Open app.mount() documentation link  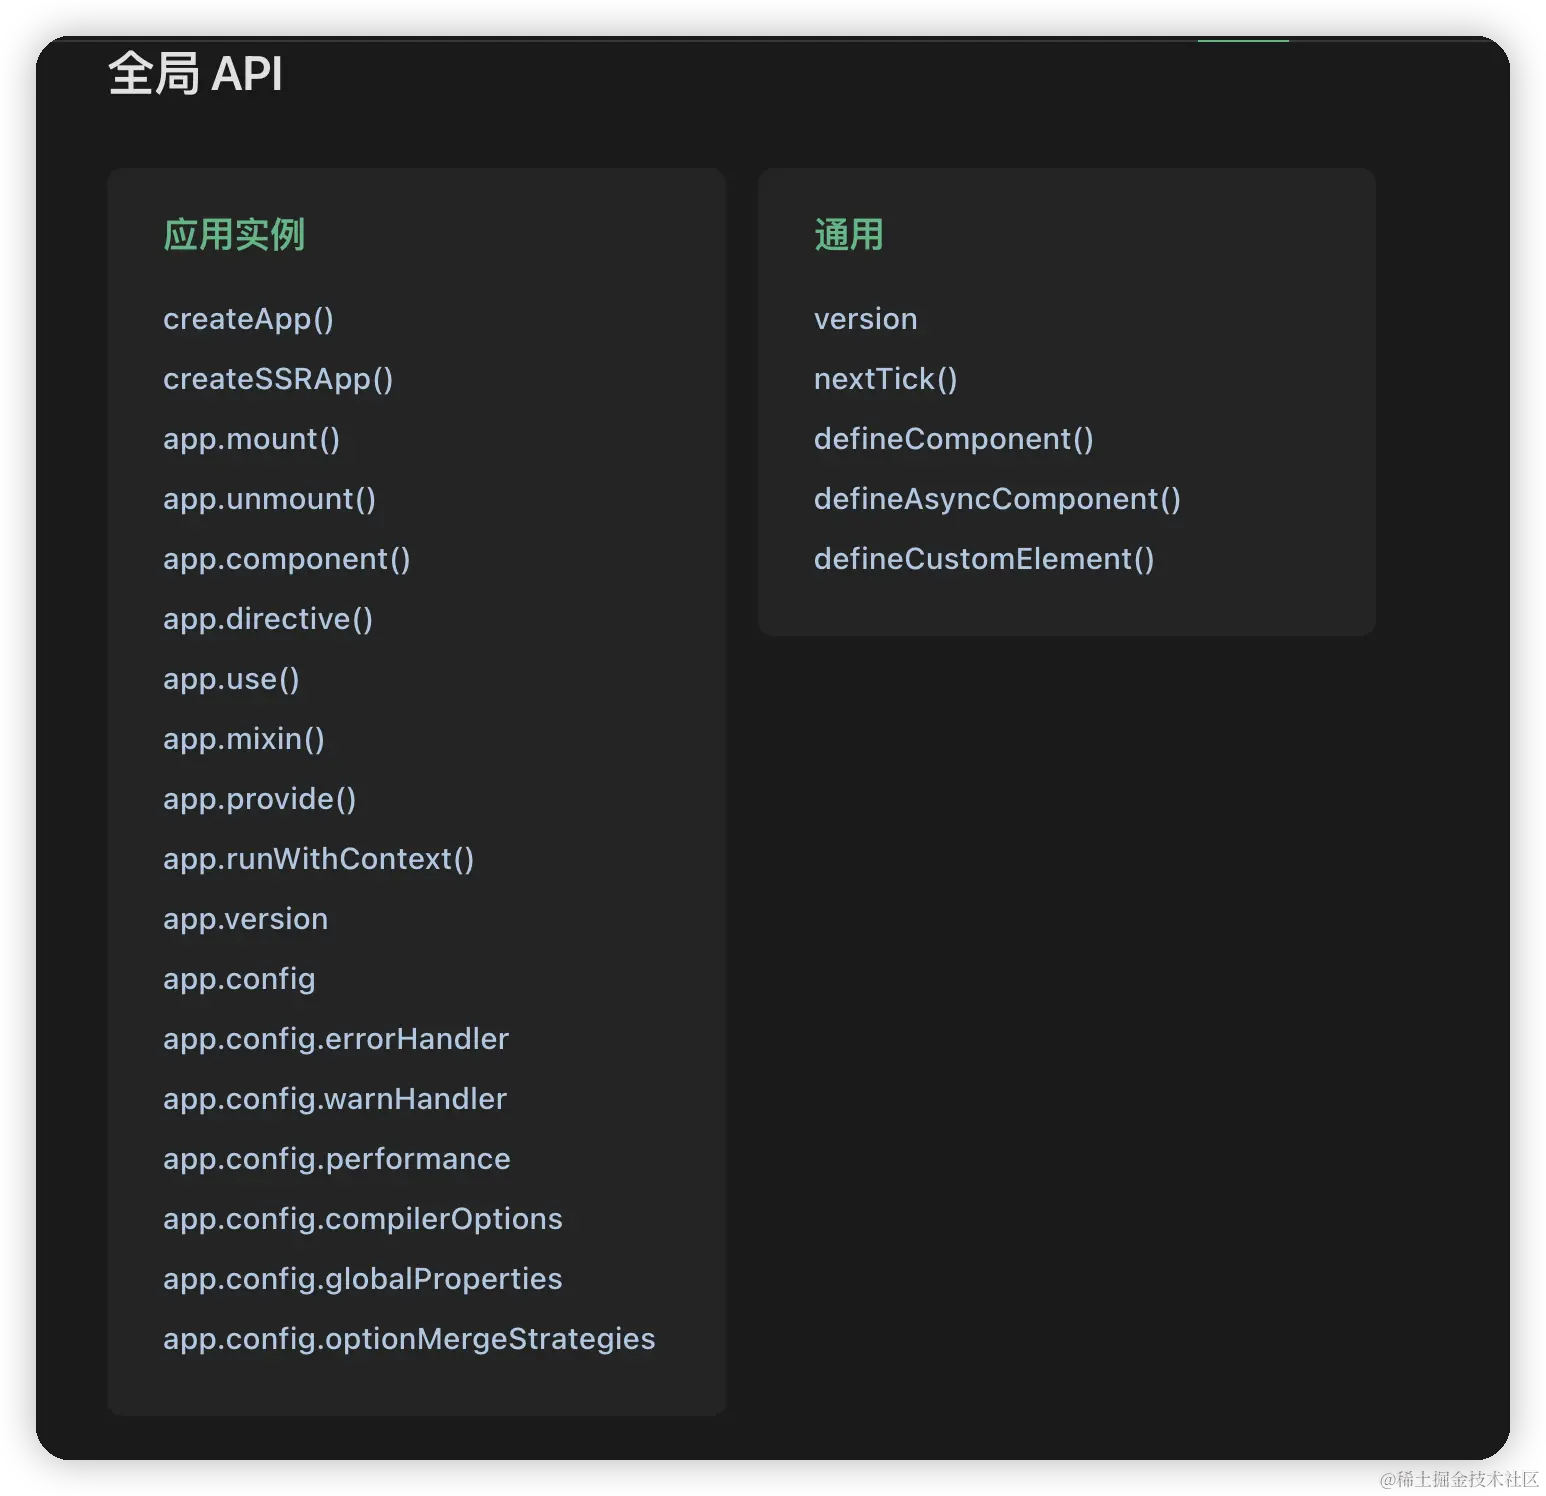click(x=251, y=439)
